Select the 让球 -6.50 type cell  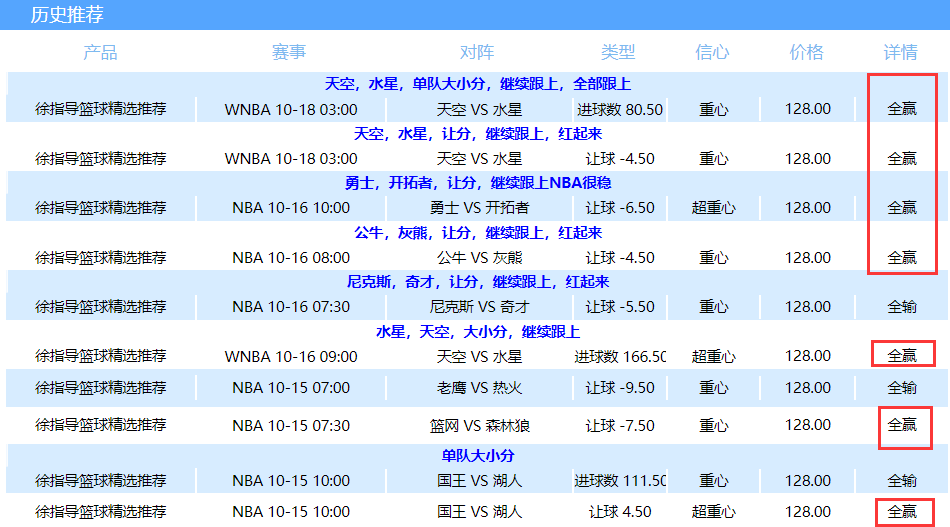[620, 208]
